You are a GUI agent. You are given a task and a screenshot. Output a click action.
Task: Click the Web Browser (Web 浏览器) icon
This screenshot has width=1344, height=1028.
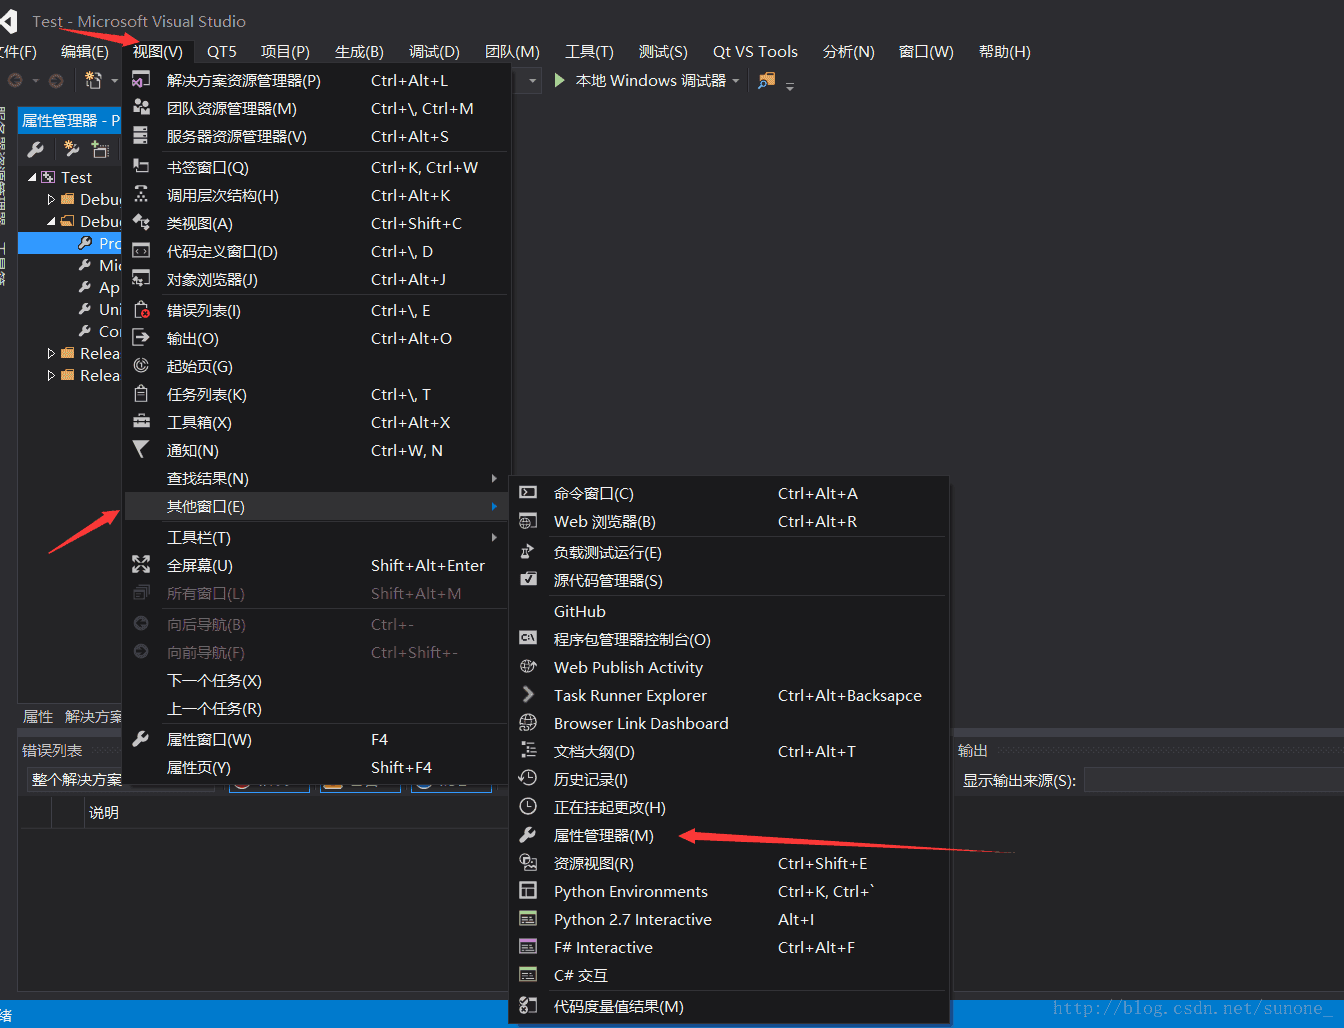point(528,520)
